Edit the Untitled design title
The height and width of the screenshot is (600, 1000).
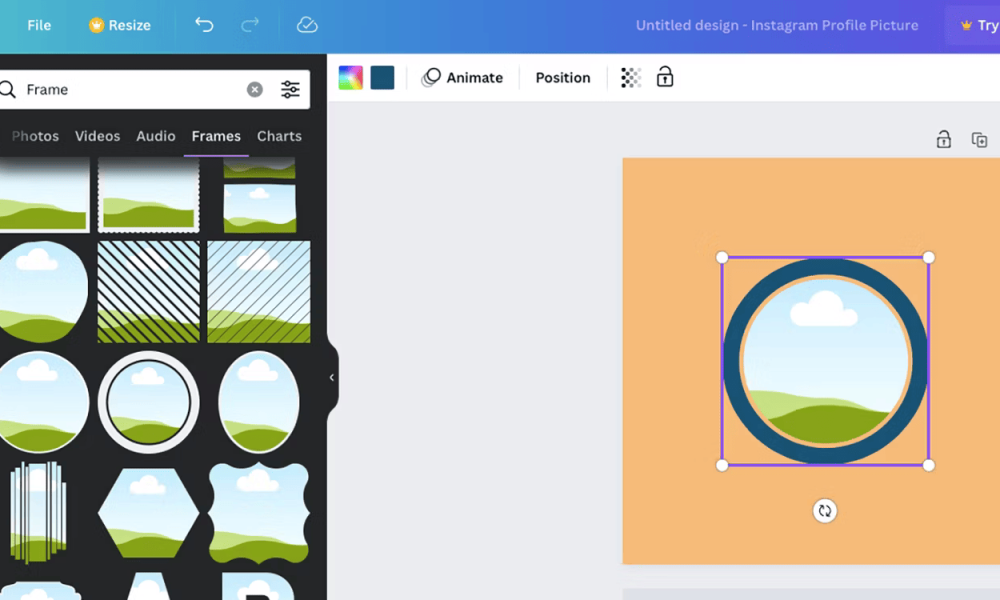coord(777,26)
